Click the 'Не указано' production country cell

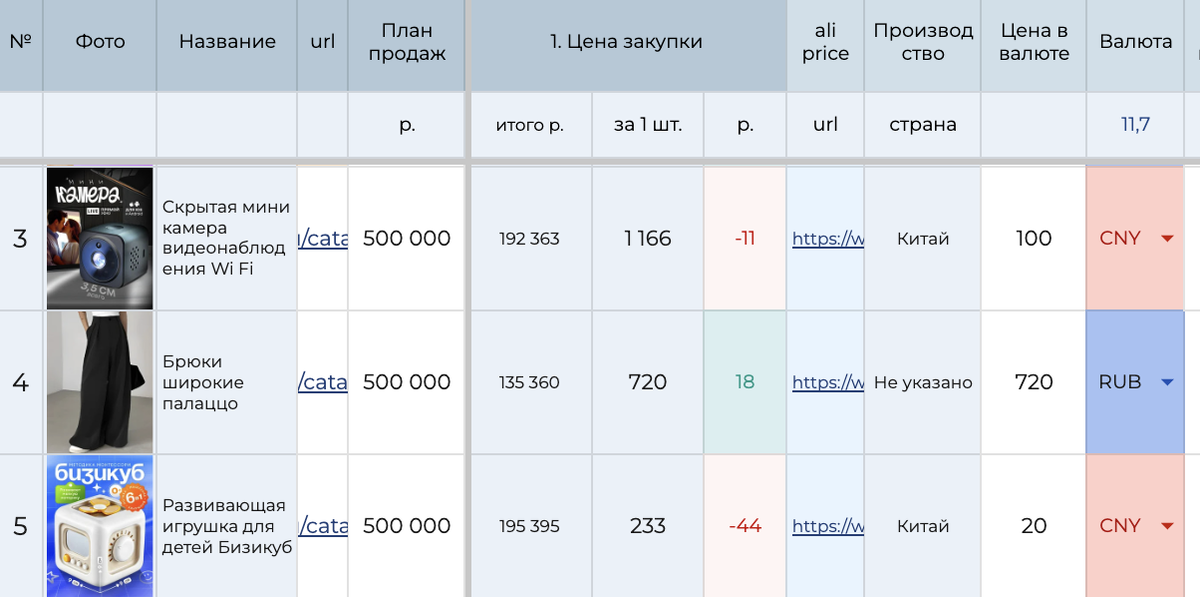pos(922,382)
